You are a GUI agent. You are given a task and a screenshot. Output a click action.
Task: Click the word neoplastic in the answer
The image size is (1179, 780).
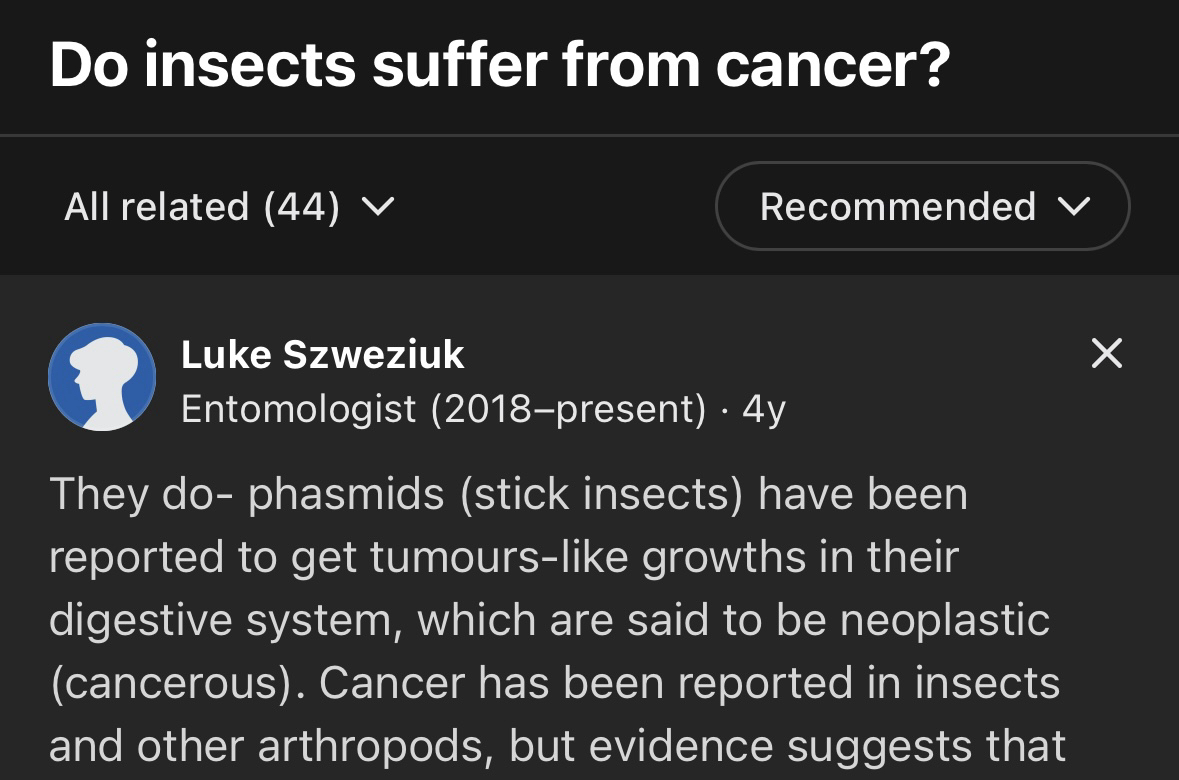[945, 620]
